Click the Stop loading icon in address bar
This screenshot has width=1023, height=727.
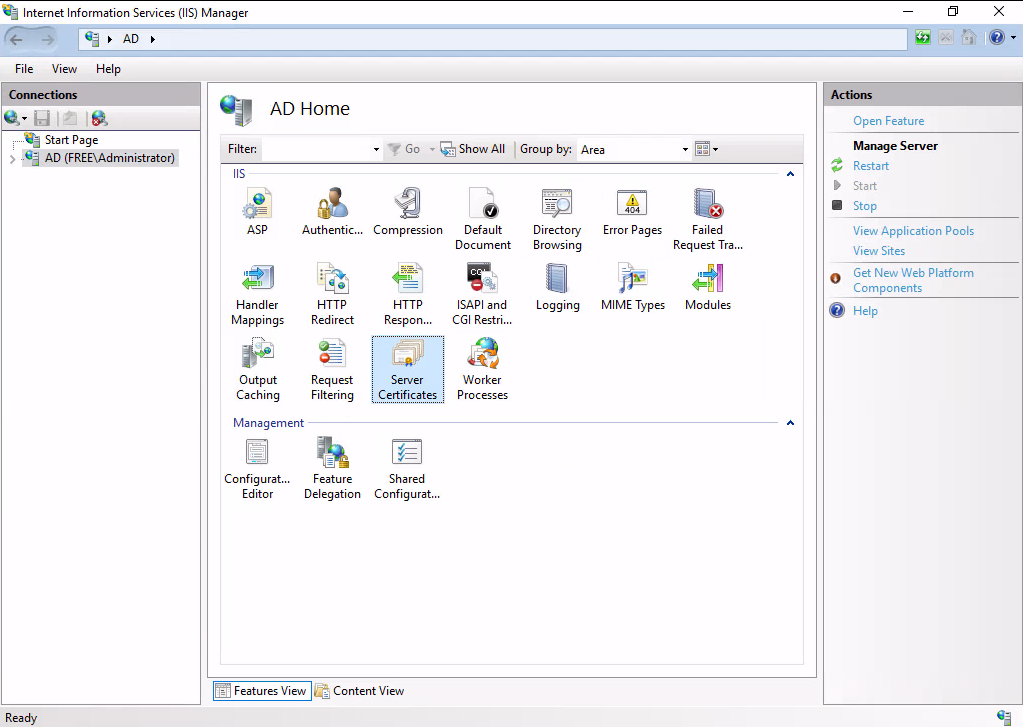(x=945, y=37)
